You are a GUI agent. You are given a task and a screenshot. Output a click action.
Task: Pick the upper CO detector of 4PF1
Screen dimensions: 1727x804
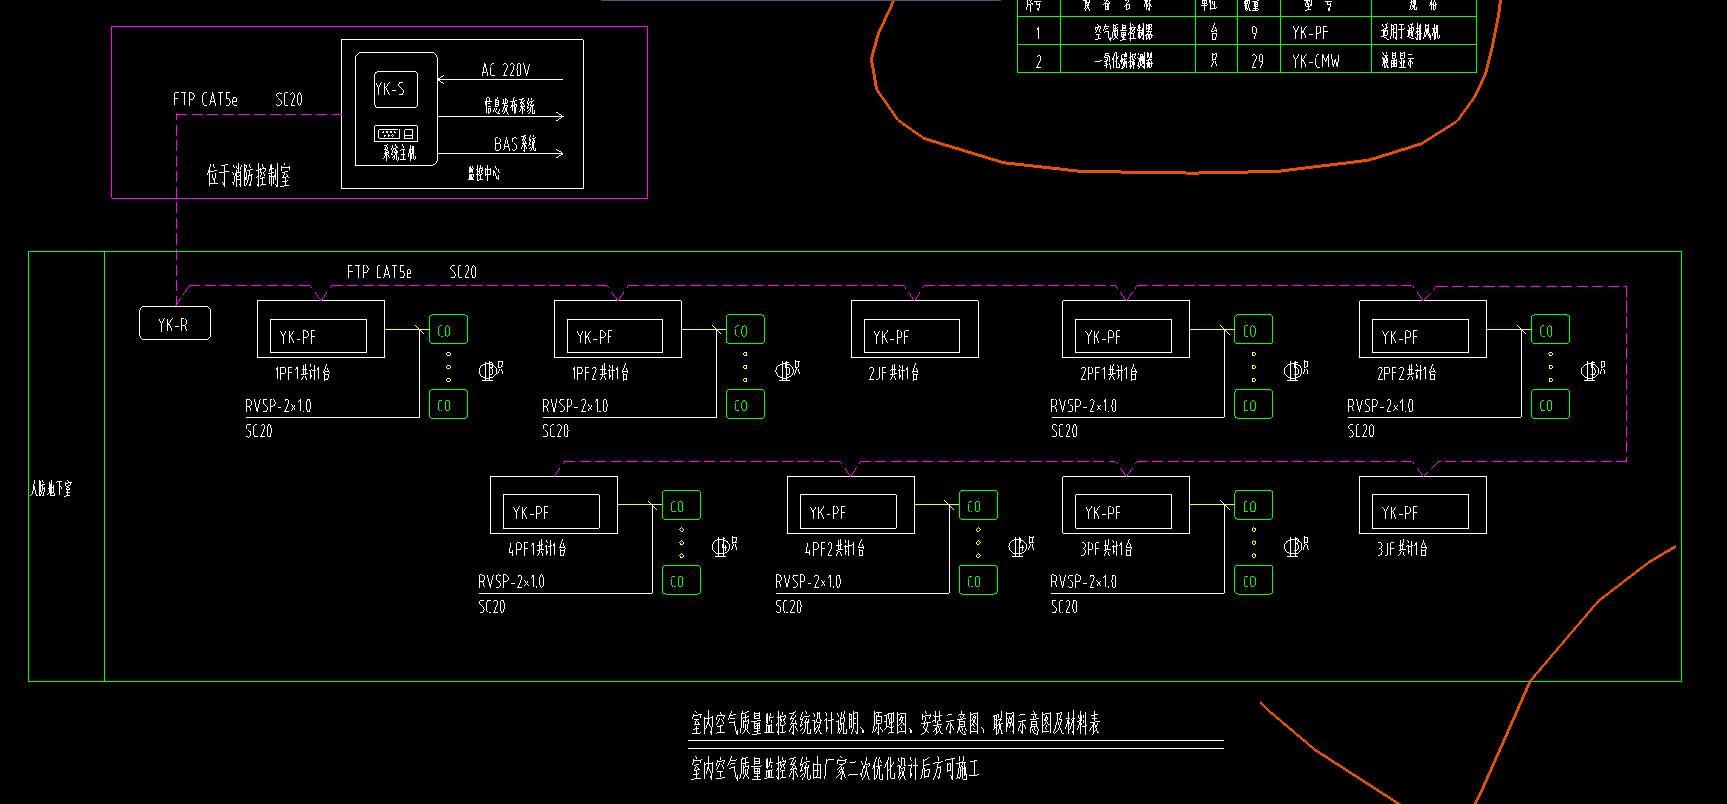point(681,506)
